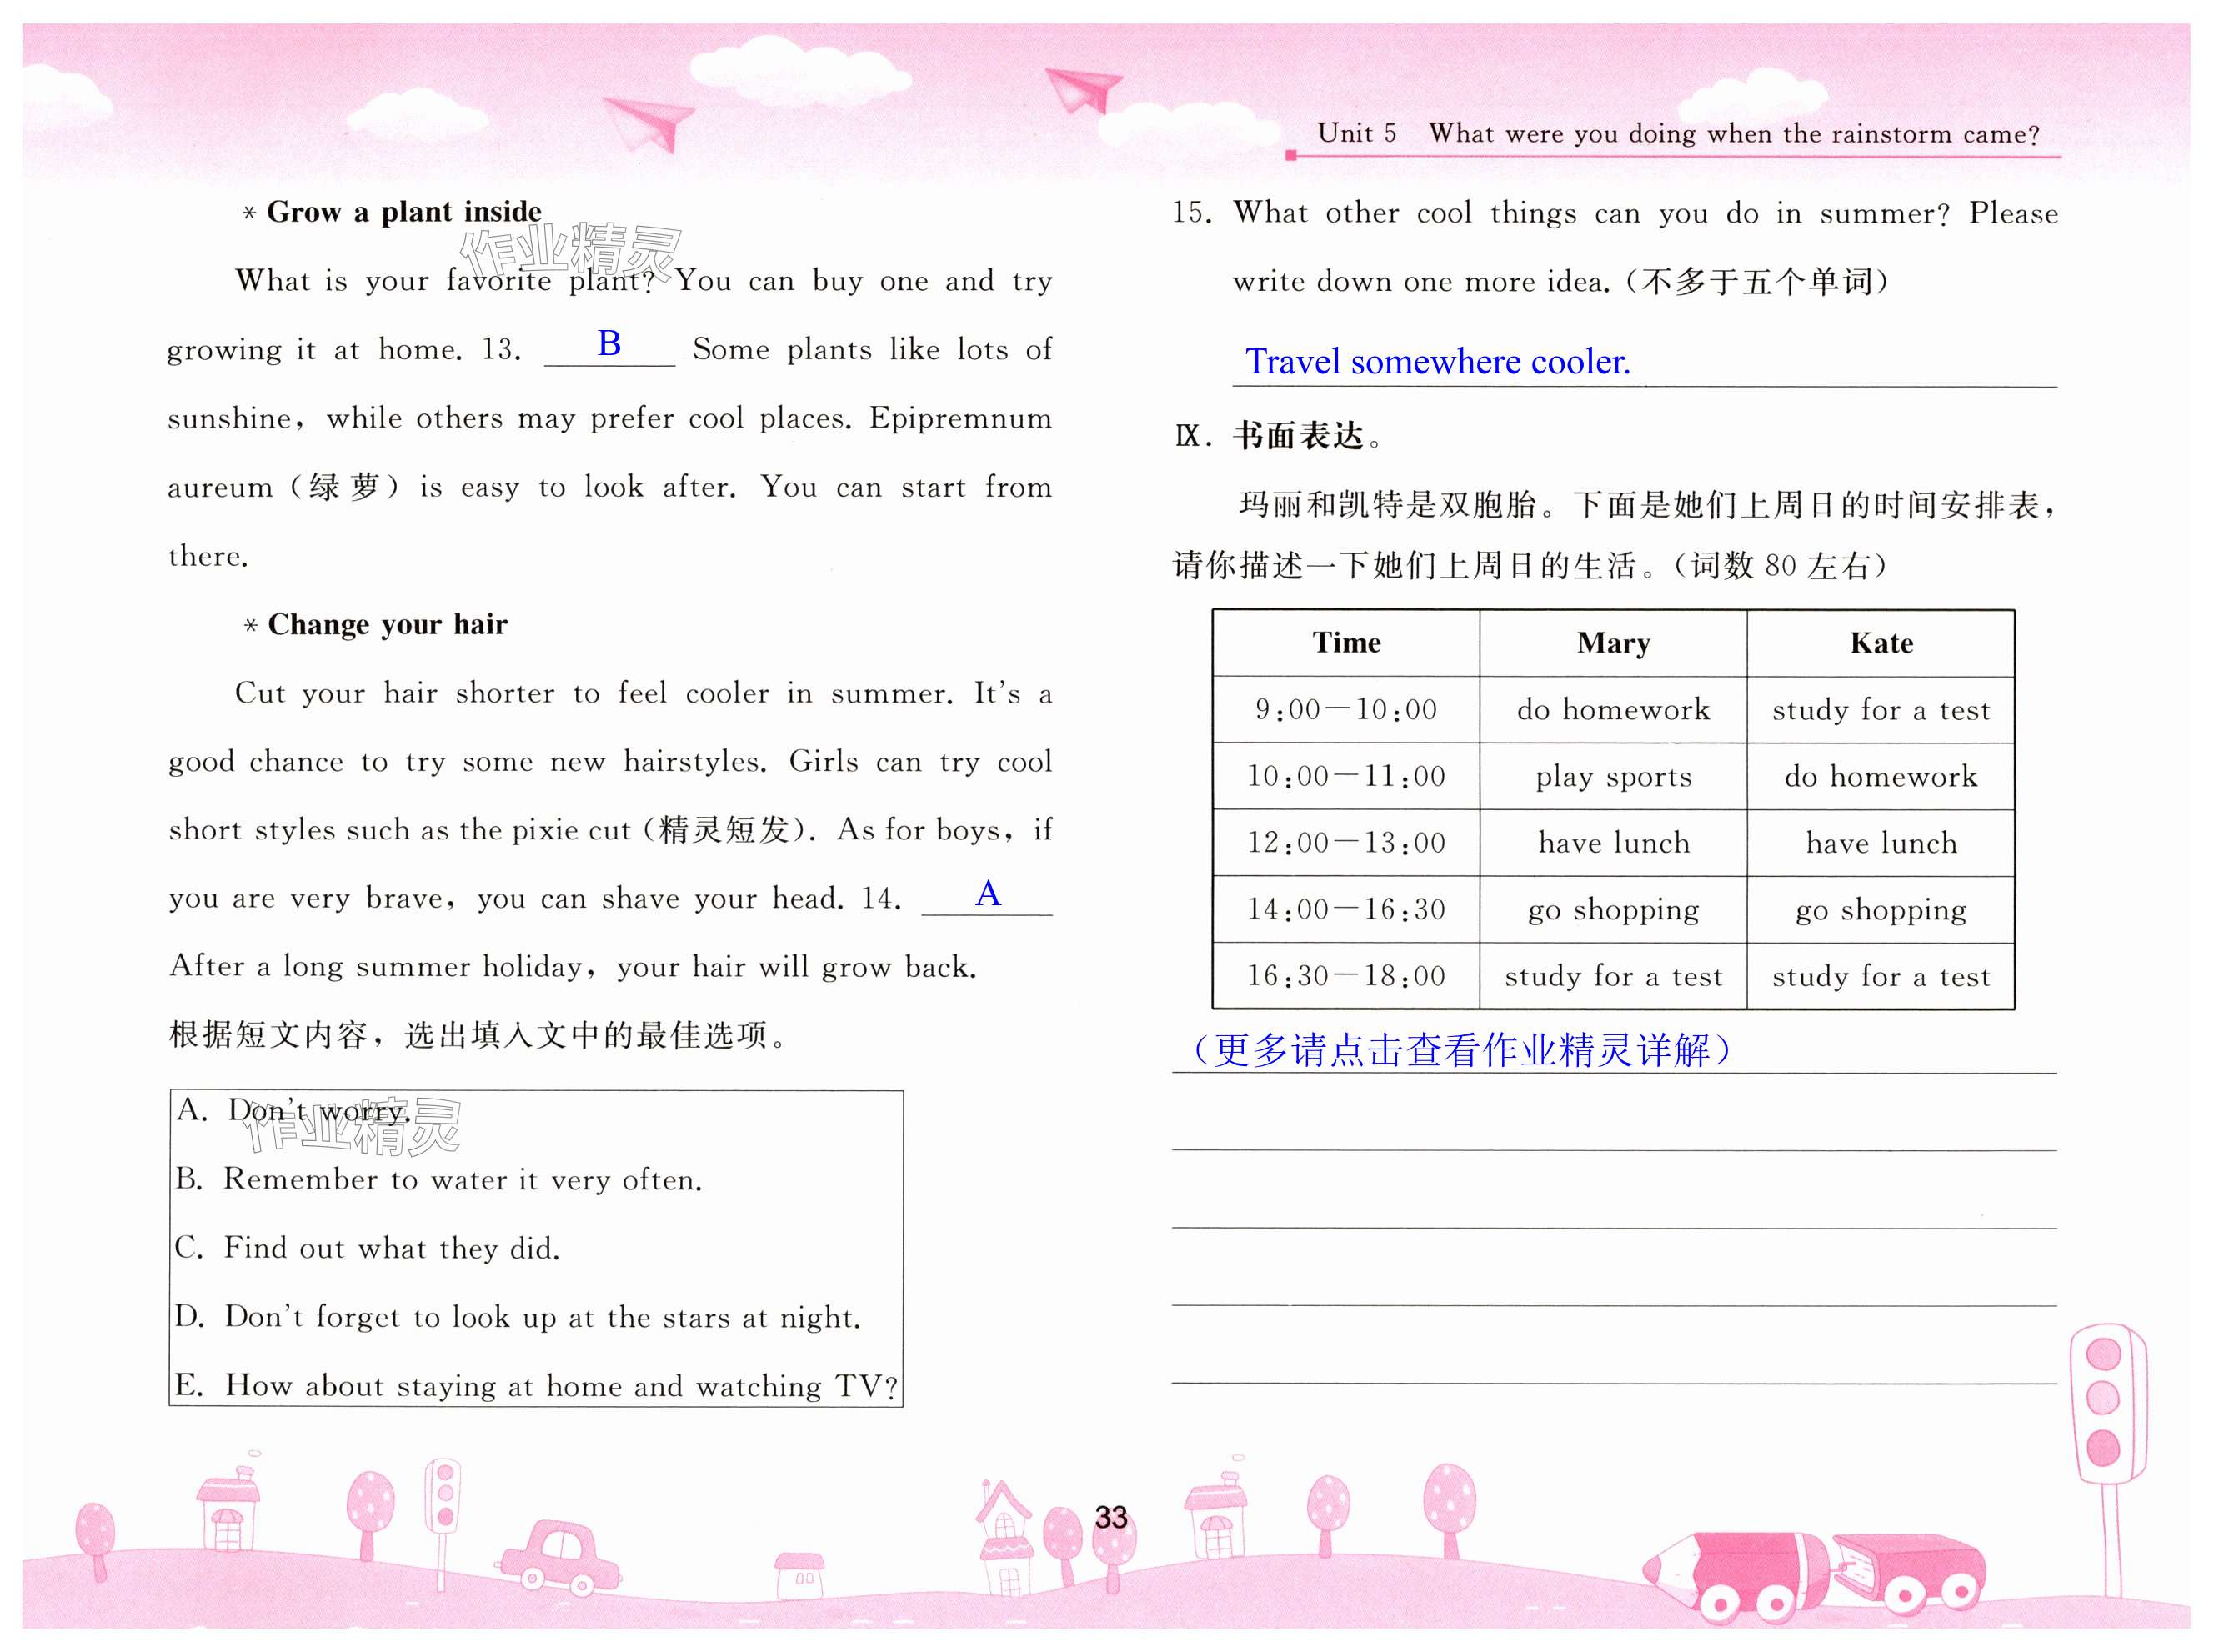
Task: Click the Mary column header in table
Action: coord(1613,643)
